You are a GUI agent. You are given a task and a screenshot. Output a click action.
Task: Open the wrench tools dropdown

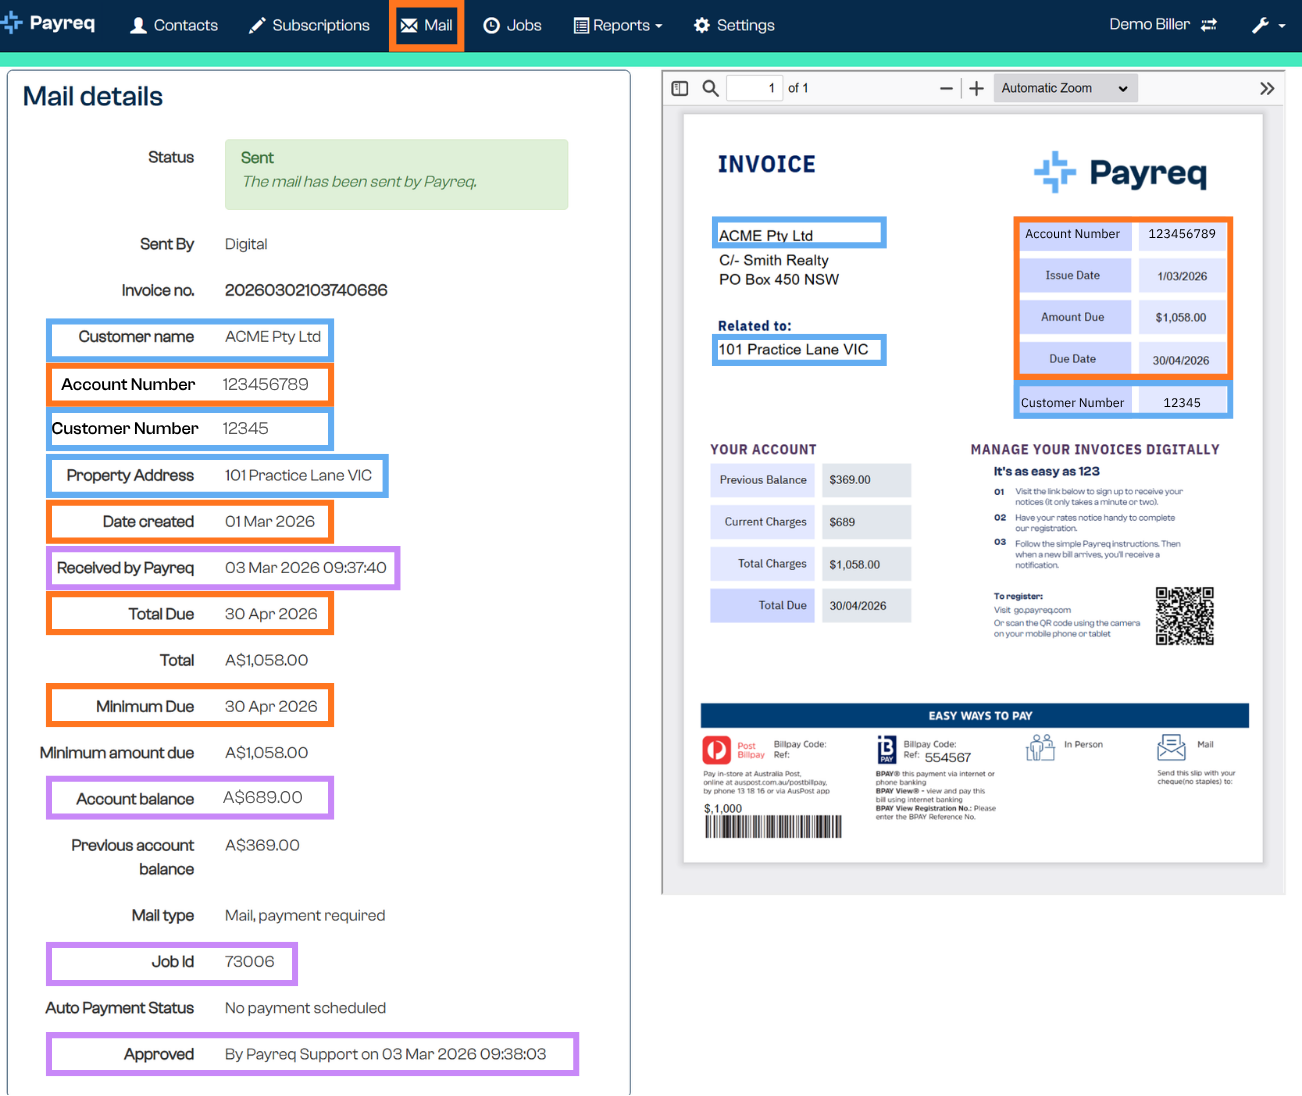[1268, 25]
